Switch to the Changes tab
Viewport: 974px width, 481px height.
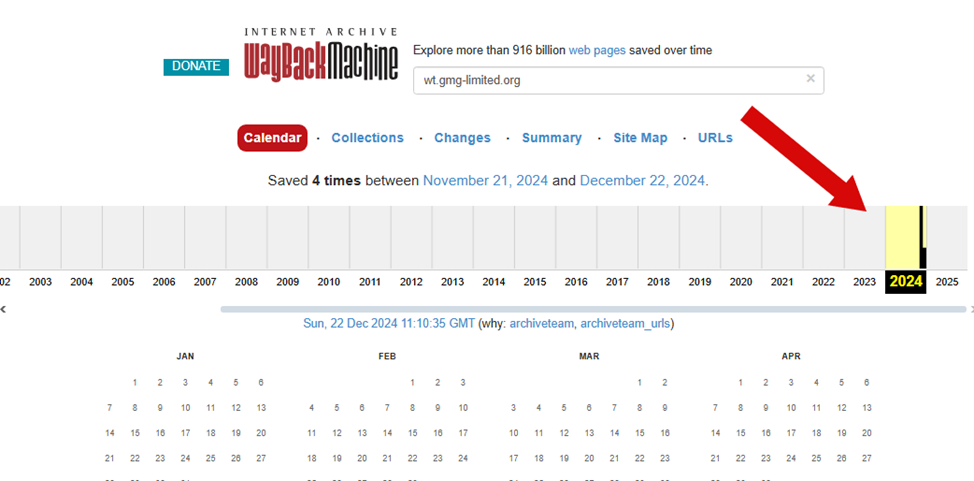tap(462, 138)
